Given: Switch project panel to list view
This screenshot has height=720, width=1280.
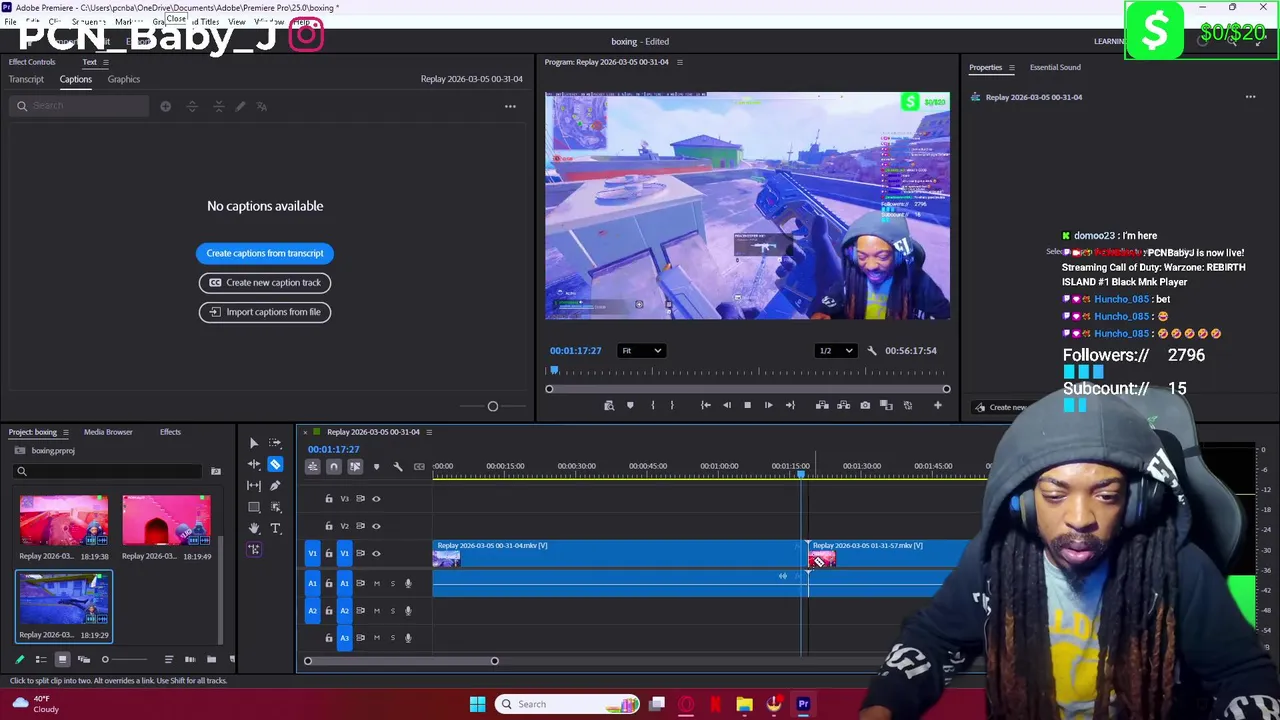Looking at the screenshot, I should [x=41, y=659].
